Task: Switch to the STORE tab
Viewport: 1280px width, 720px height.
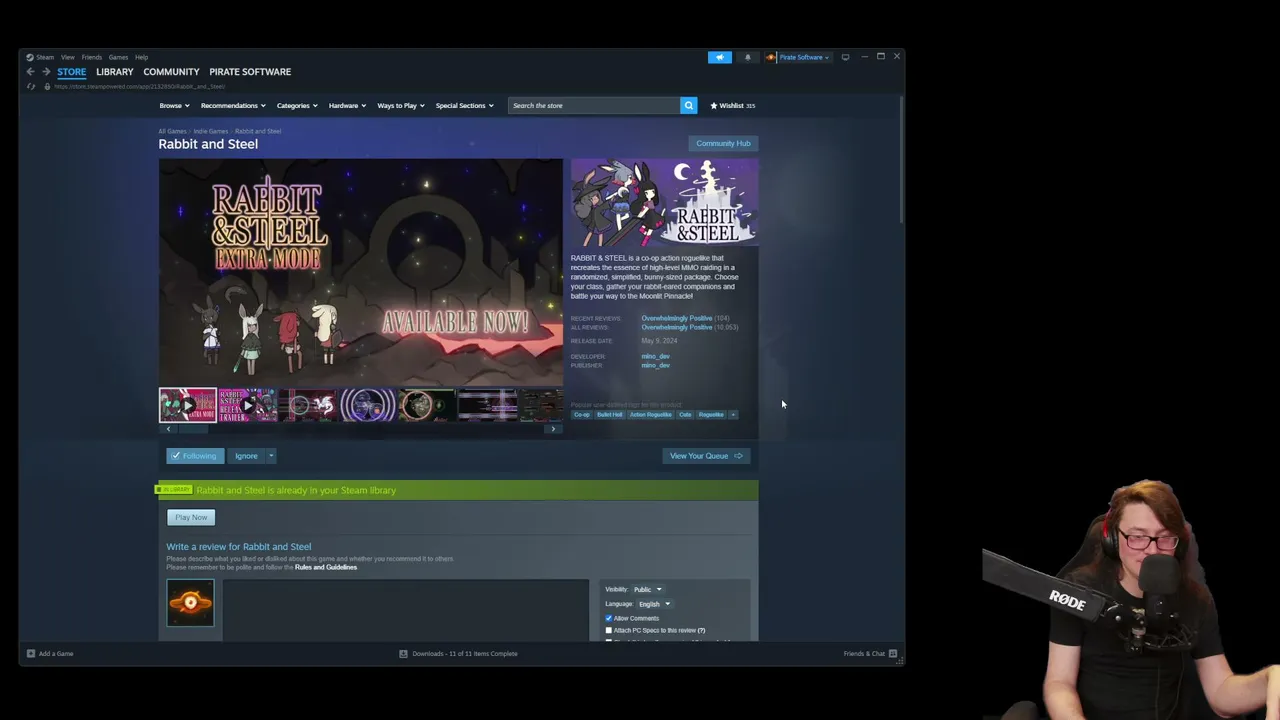Action: [x=71, y=72]
